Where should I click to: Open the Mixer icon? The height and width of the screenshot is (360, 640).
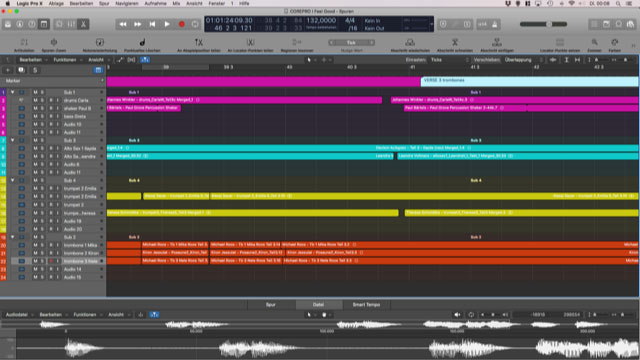71,24
